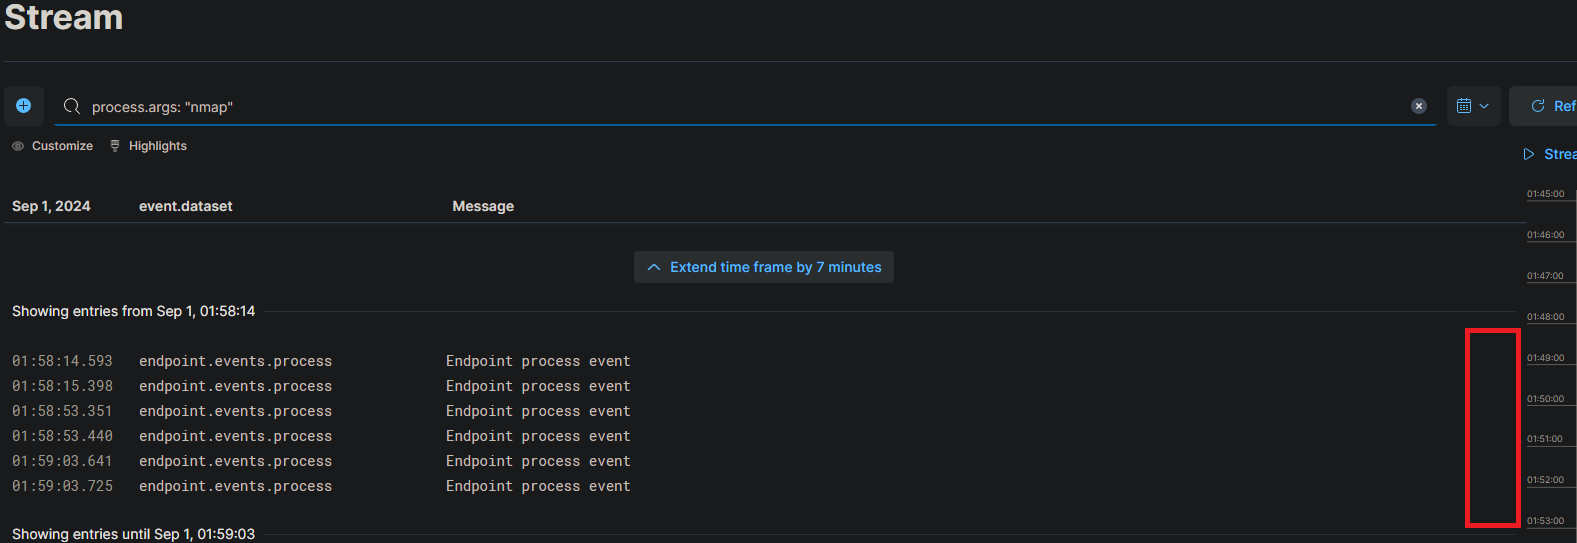Select the 01:59:03.725 log entry
The image size is (1577, 543).
[62, 486]
